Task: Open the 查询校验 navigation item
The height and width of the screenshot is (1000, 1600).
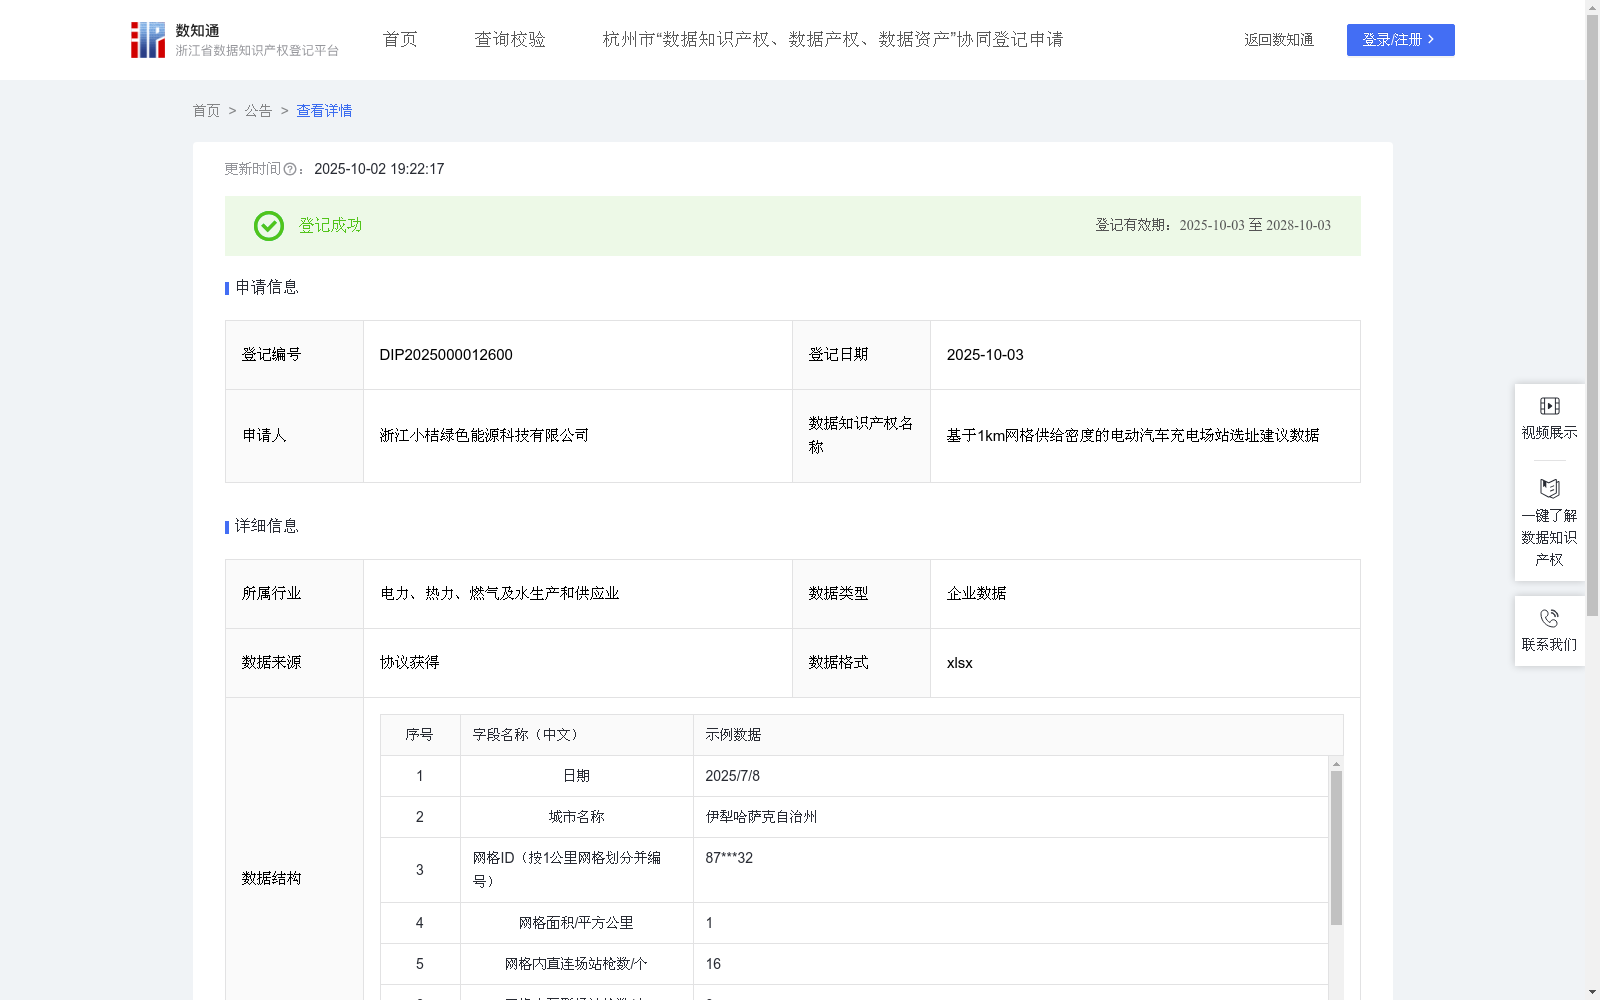Action: click(x=510, y=40)
